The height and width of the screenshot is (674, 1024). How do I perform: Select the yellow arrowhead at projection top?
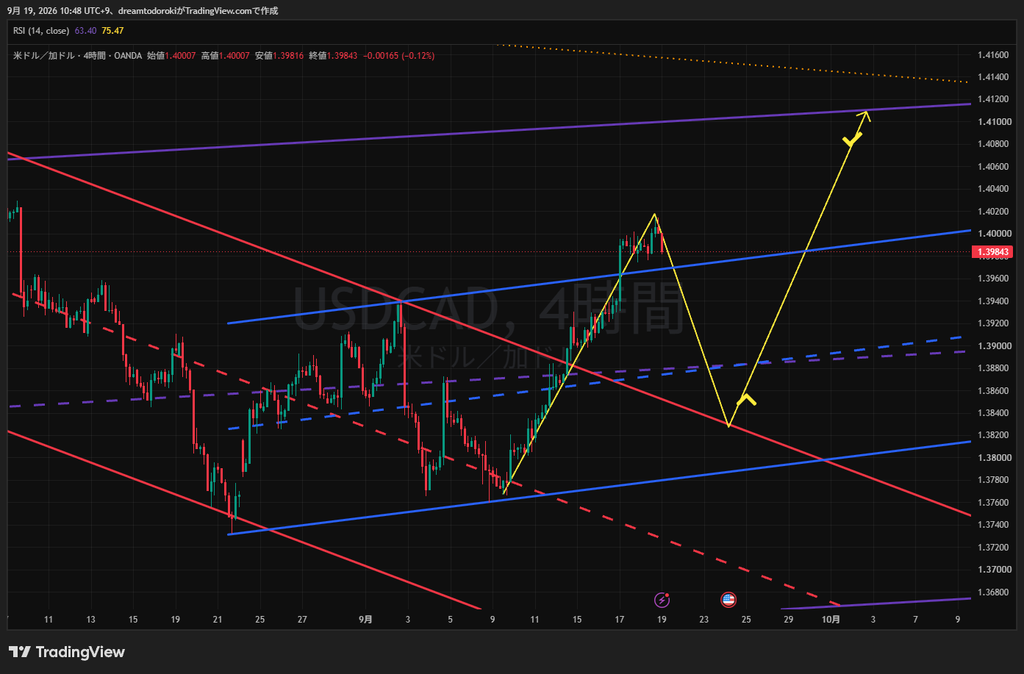click(865, 116)
